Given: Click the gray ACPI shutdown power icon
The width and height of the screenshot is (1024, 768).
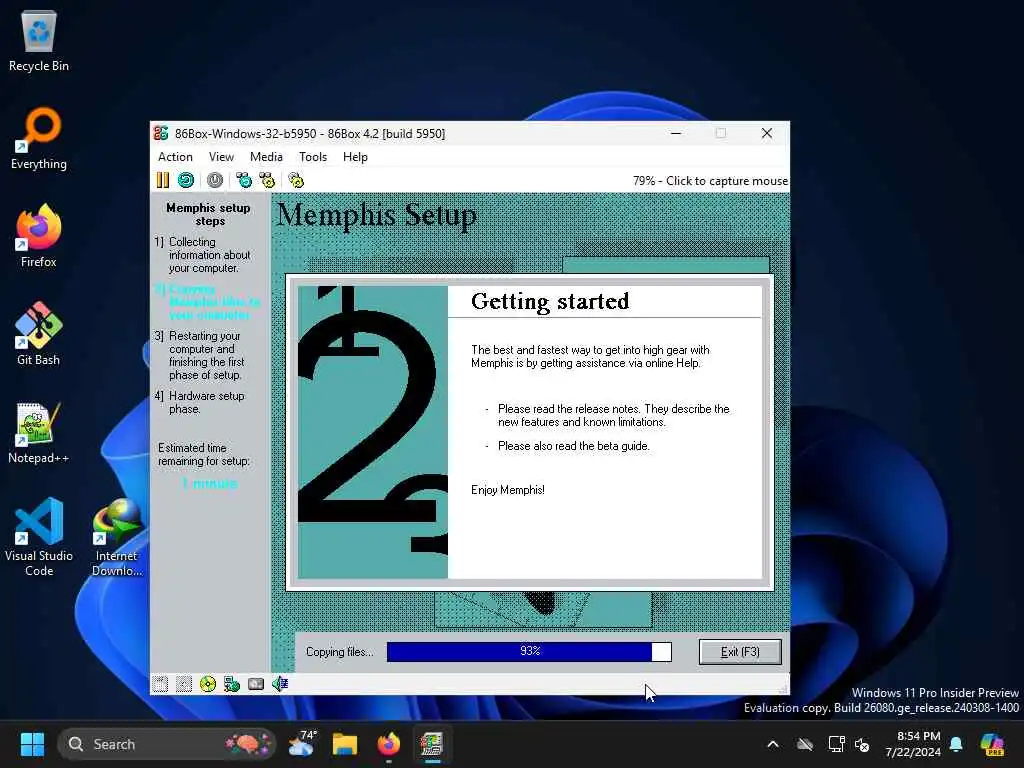Looking at the screenshot, I should (x=215, y=180).
